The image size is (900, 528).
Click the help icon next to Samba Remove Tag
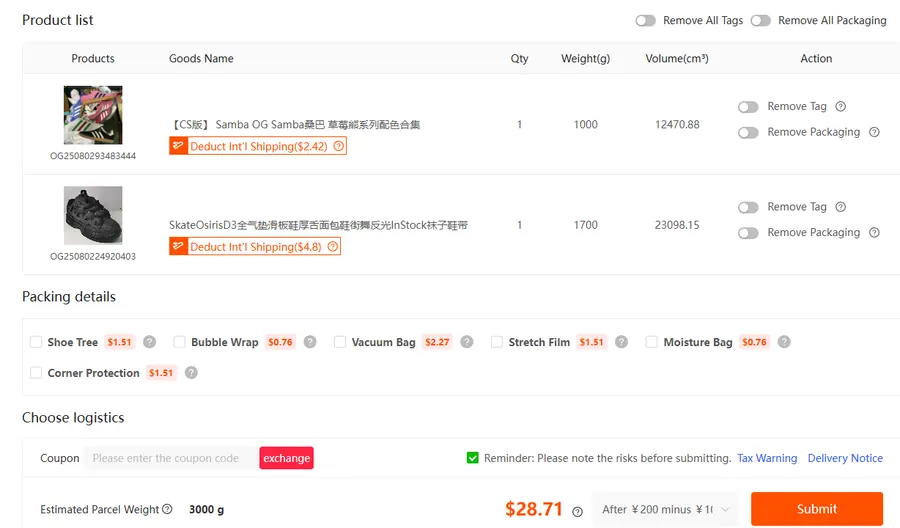click(x=840, y=106)
